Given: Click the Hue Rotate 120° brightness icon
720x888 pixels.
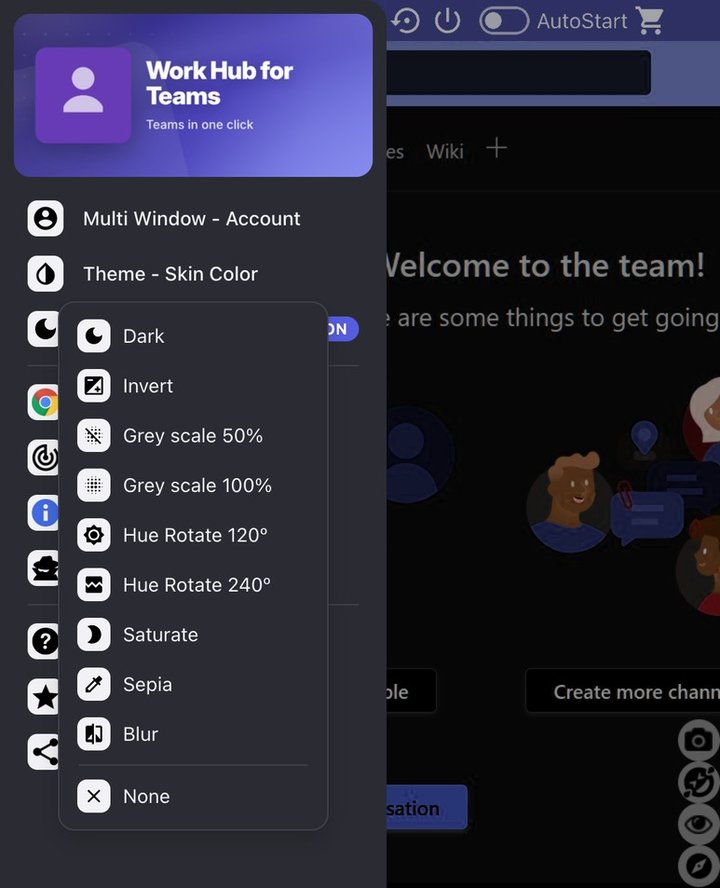Looking at the screenshot, I should [x=94, y=535].
